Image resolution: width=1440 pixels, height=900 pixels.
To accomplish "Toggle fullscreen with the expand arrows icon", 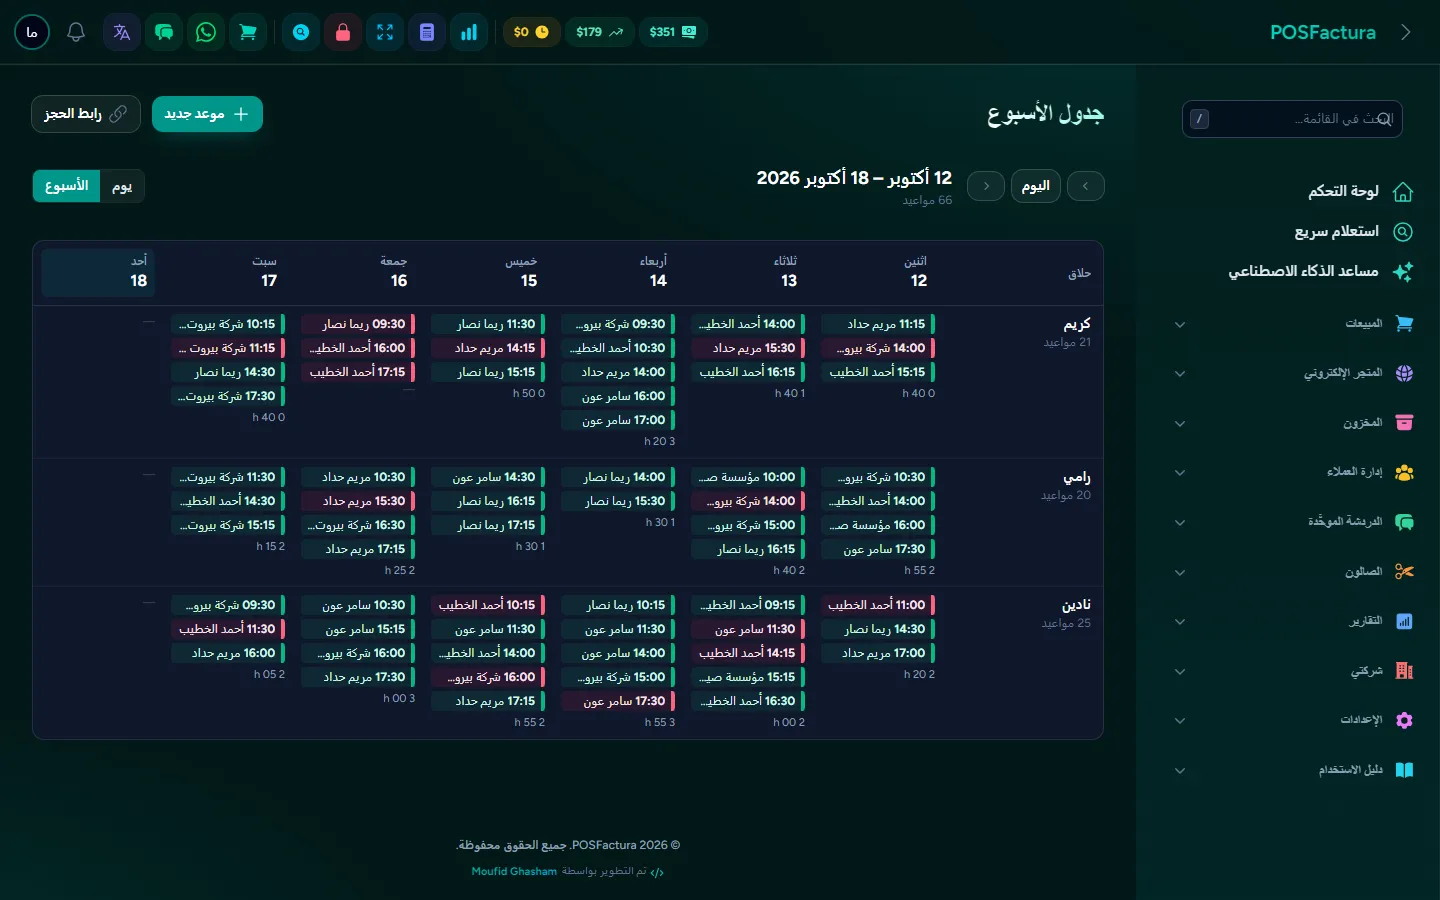I will pos(385,32).
